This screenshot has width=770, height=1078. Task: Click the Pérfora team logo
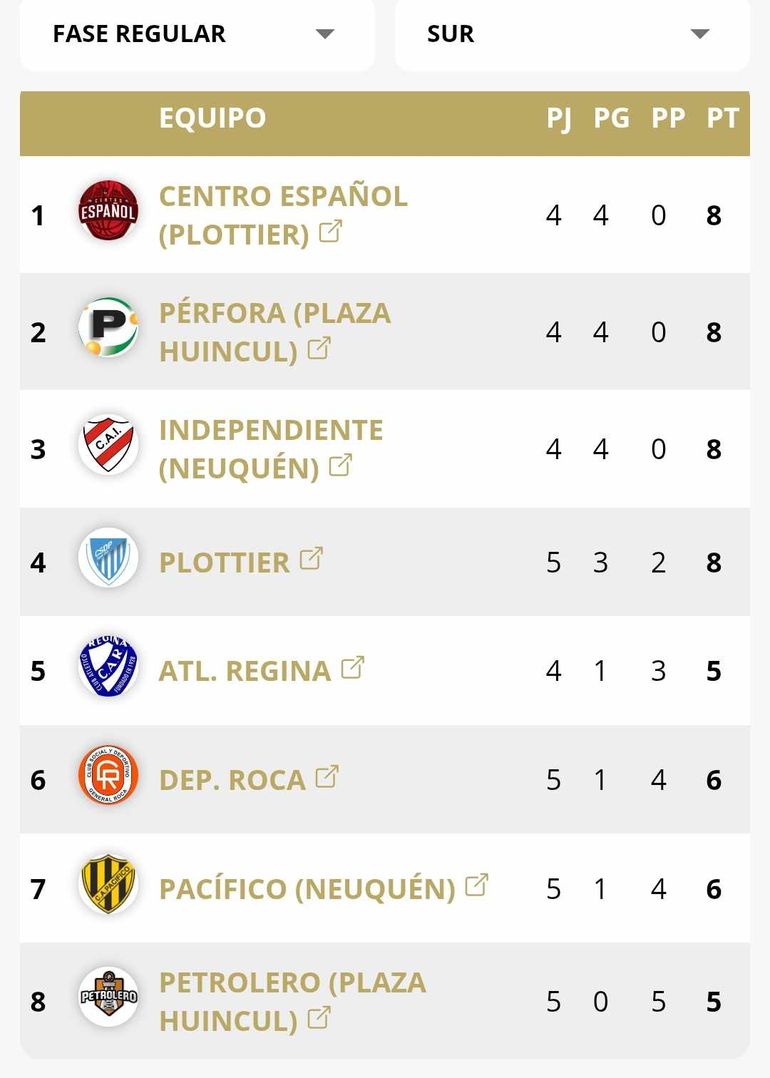[x=108, y=328]
